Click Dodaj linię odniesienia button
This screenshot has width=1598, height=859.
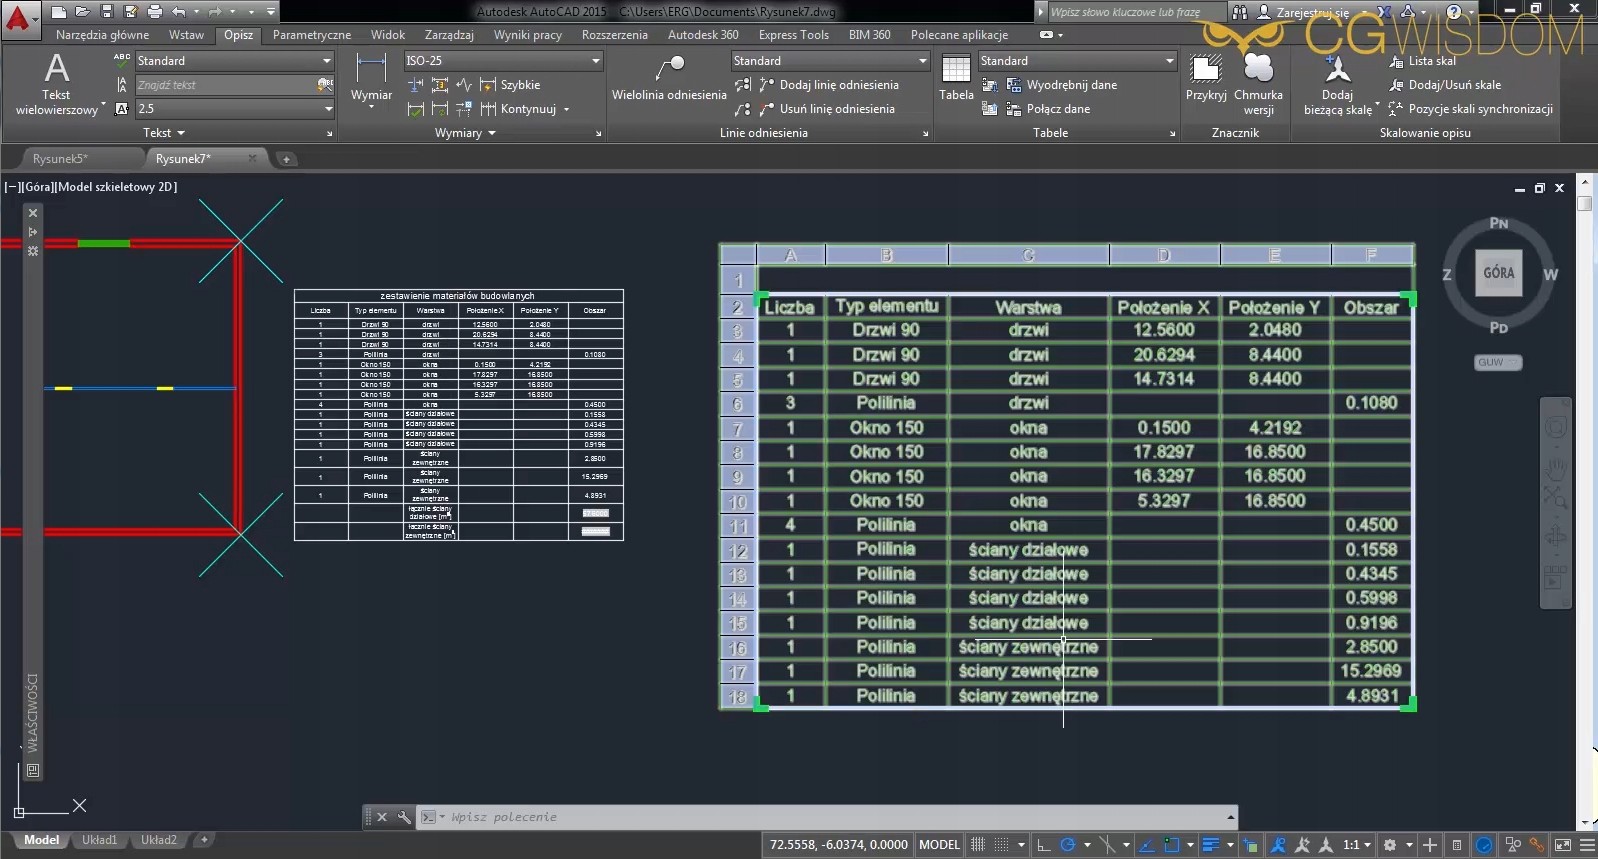pos(838,85)
